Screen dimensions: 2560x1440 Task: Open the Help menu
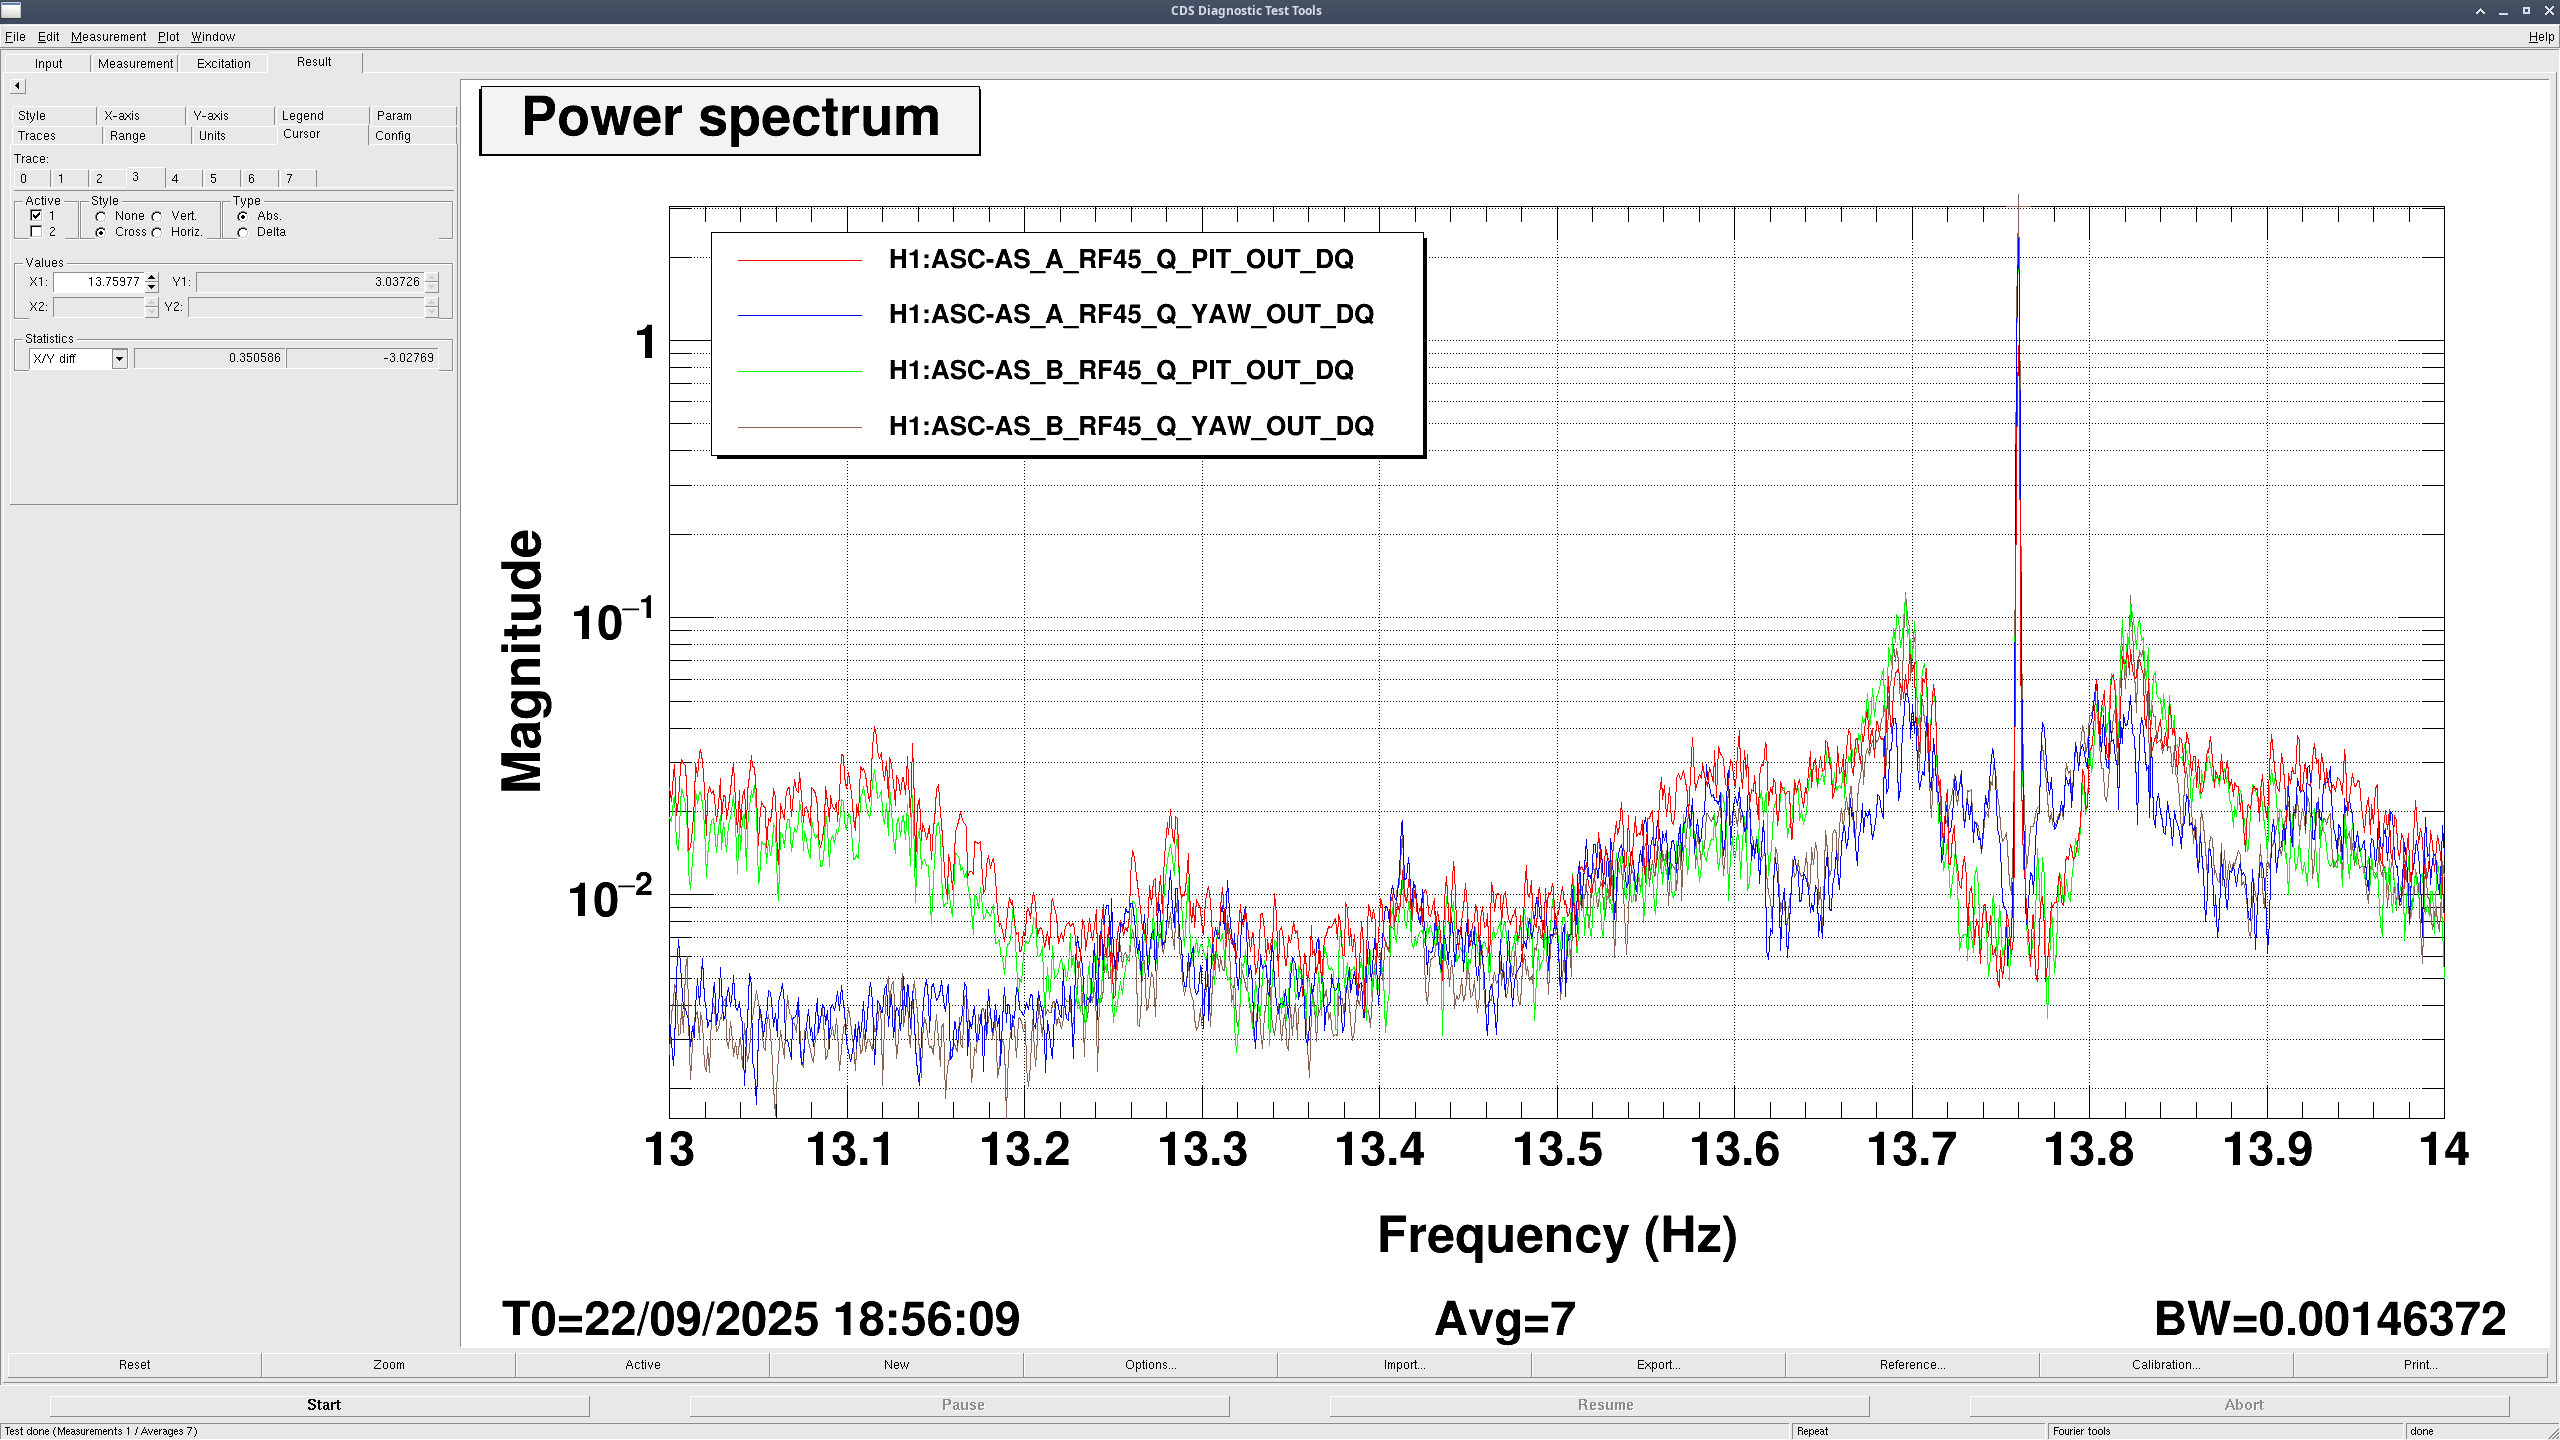[2540, 37]
